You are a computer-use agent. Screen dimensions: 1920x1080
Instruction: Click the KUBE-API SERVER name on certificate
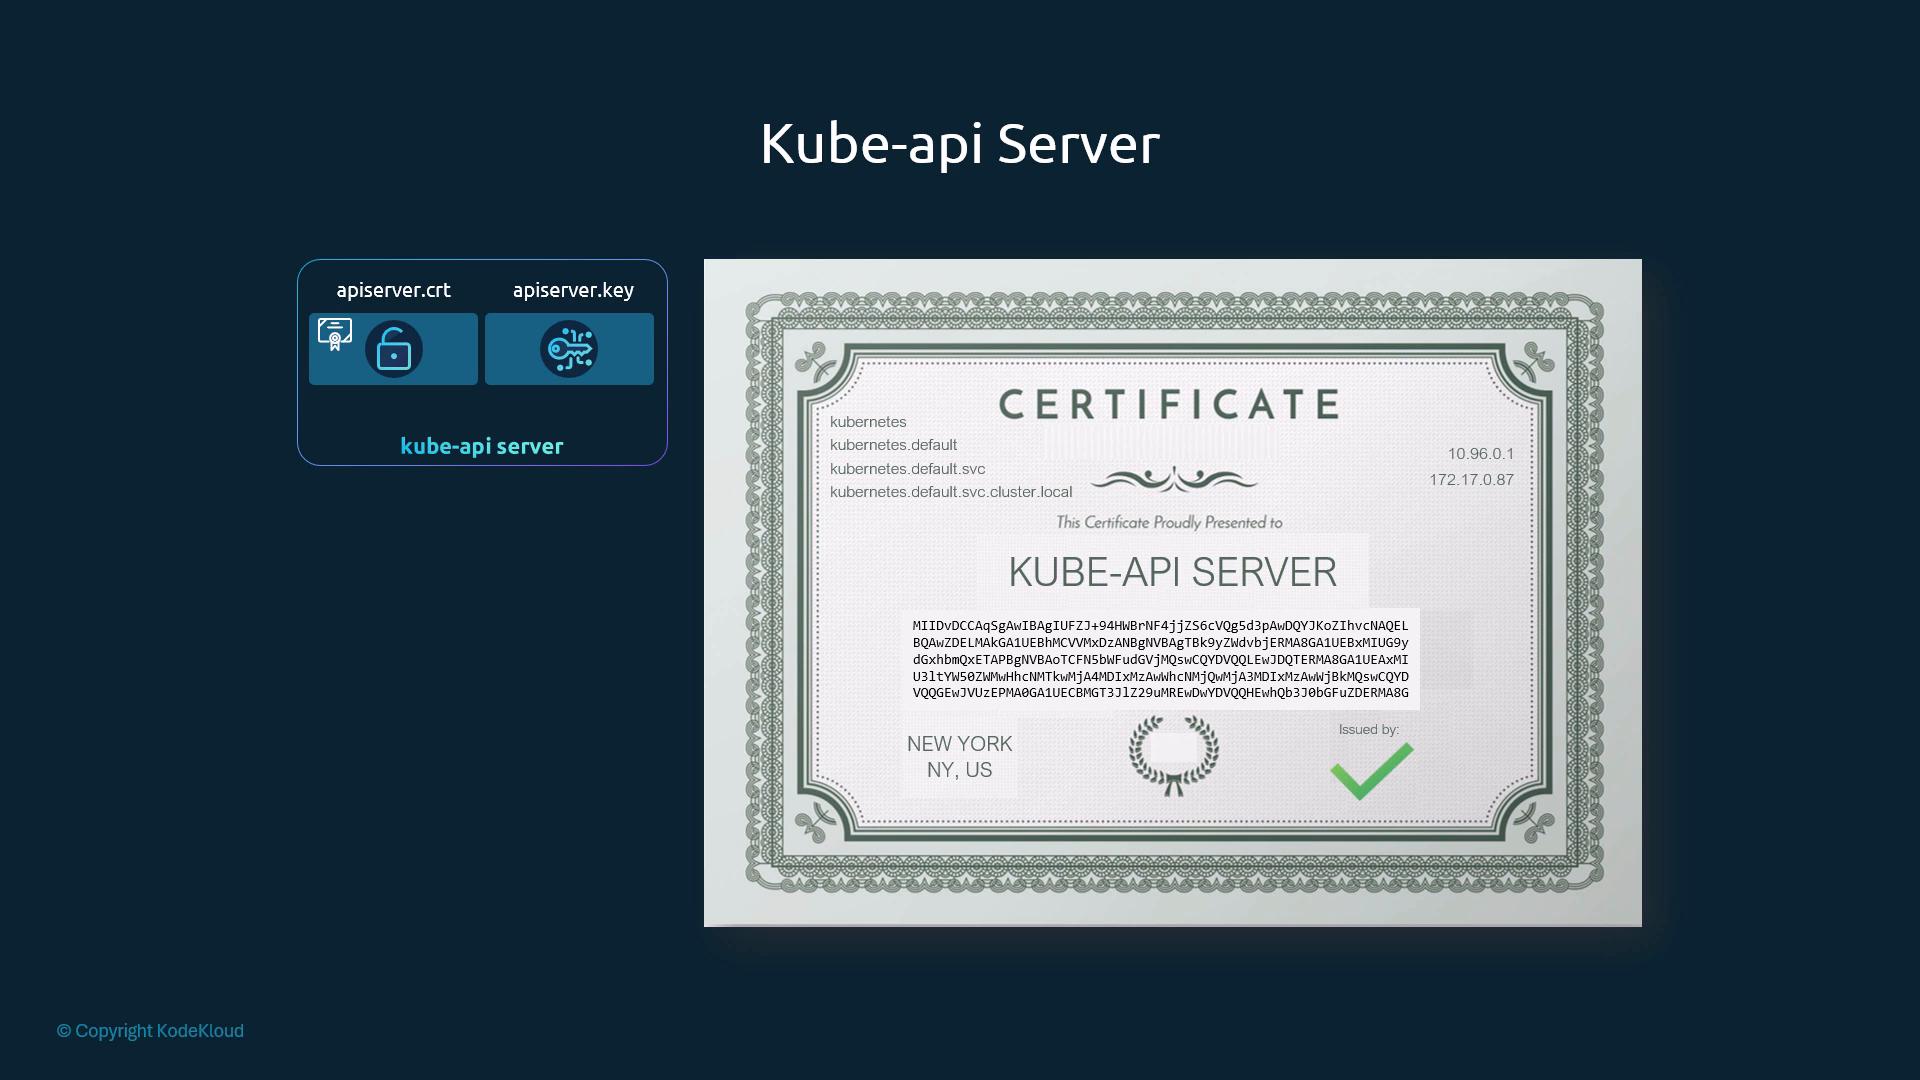(1172, 572)
